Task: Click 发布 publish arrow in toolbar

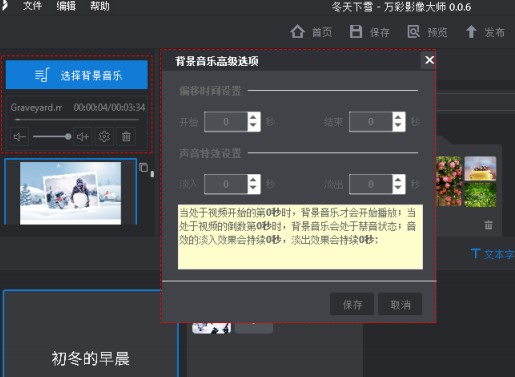Action: coord(485,32)
